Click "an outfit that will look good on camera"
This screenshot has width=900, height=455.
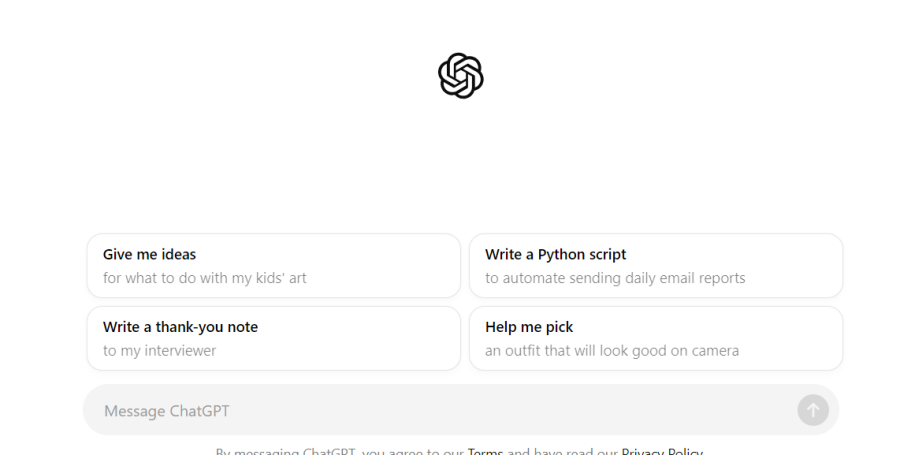(612, 351)
